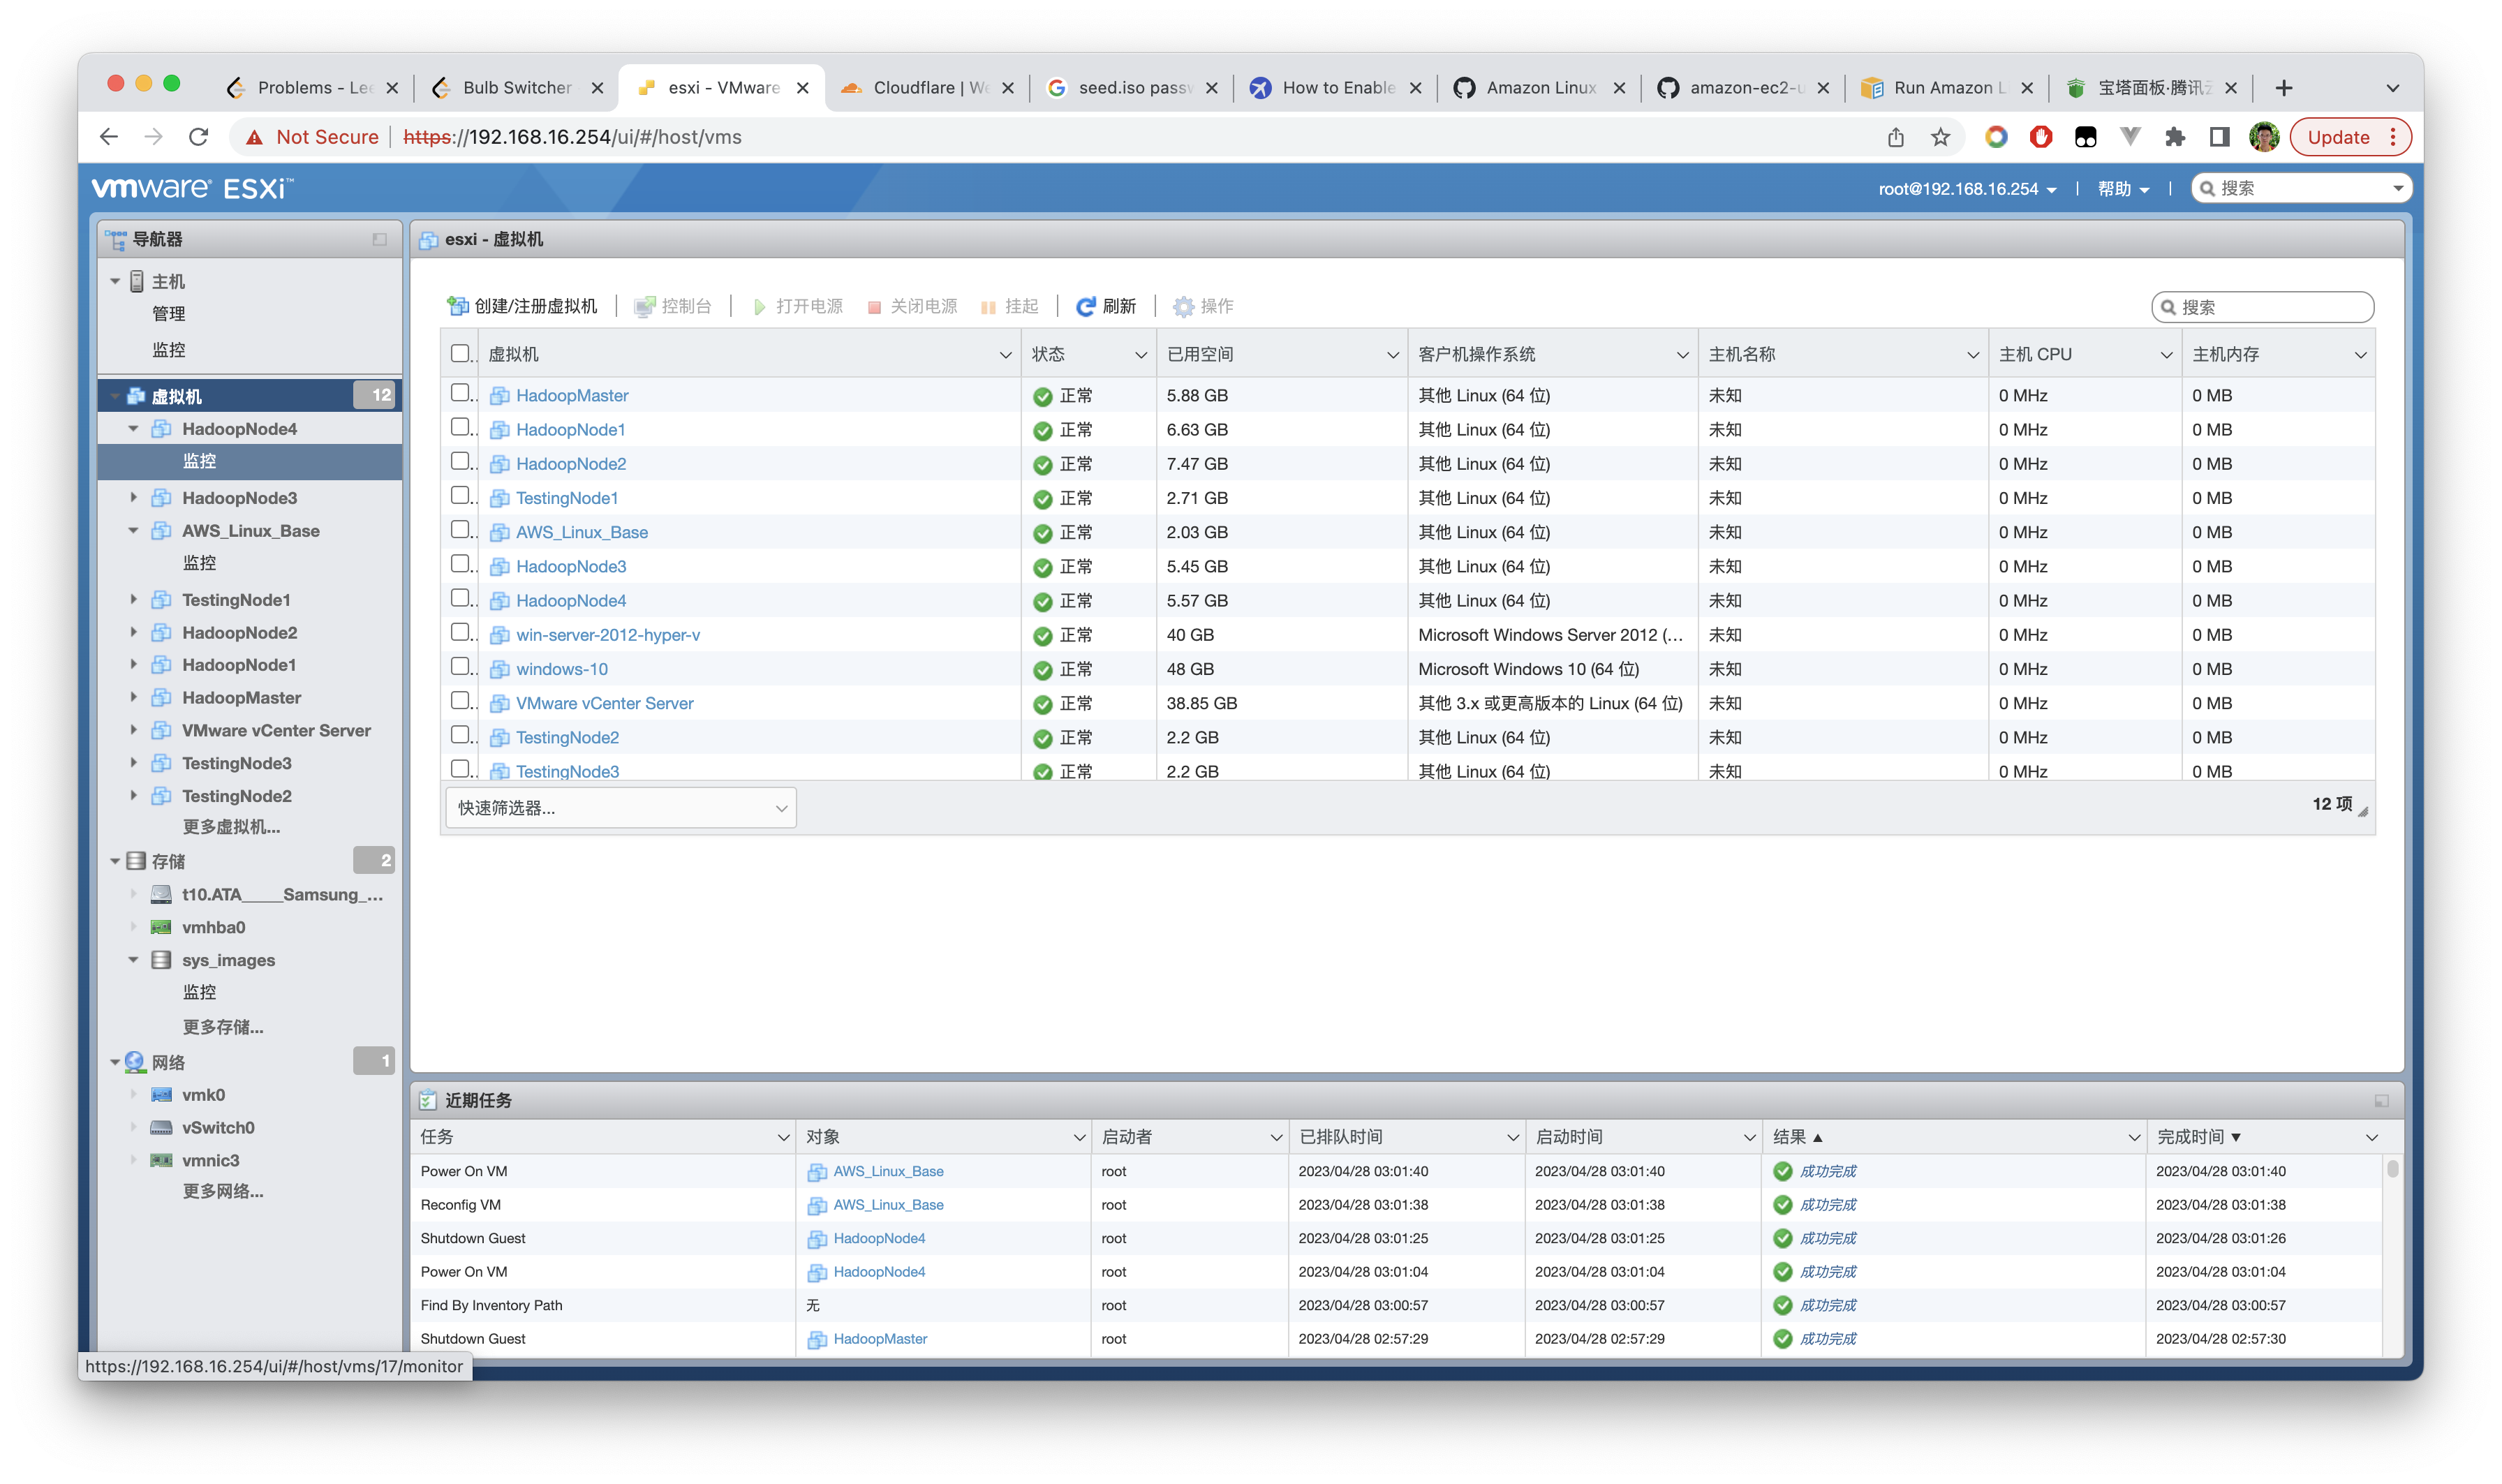Screen dimensions: 2502x1484
Task: Open the quick filter (快速筛选器) dropdown
Action: pos(620,808)
